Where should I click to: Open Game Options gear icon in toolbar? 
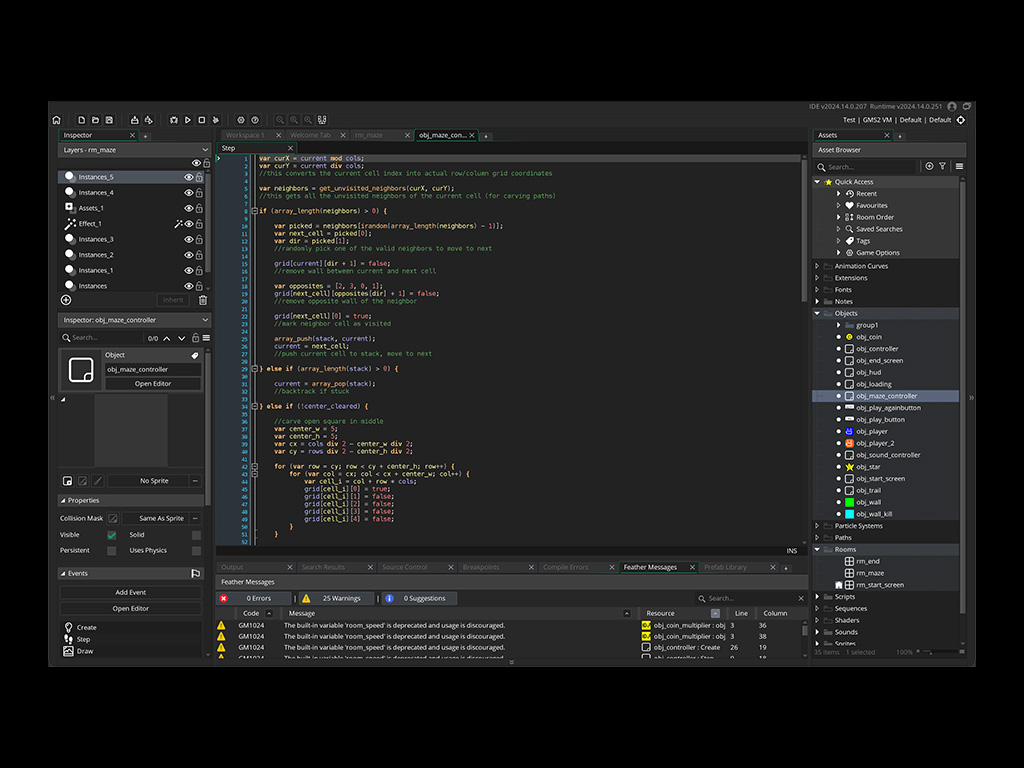pos(240,120)
